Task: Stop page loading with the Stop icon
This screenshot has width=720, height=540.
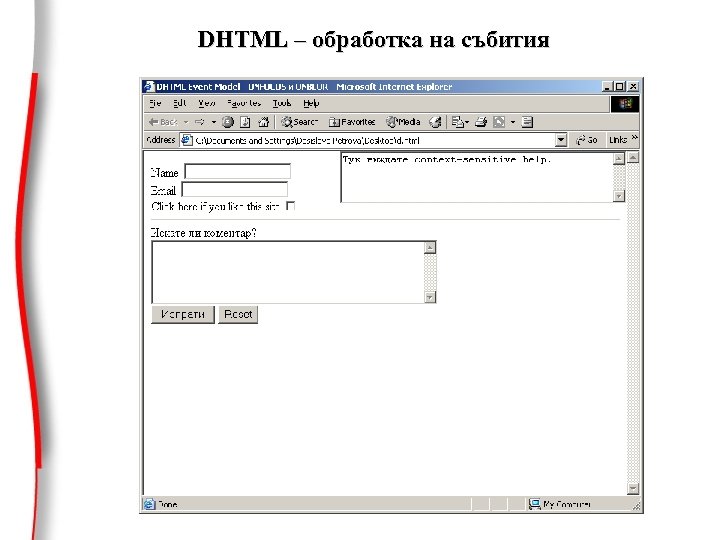Action: tap(228, 122)
